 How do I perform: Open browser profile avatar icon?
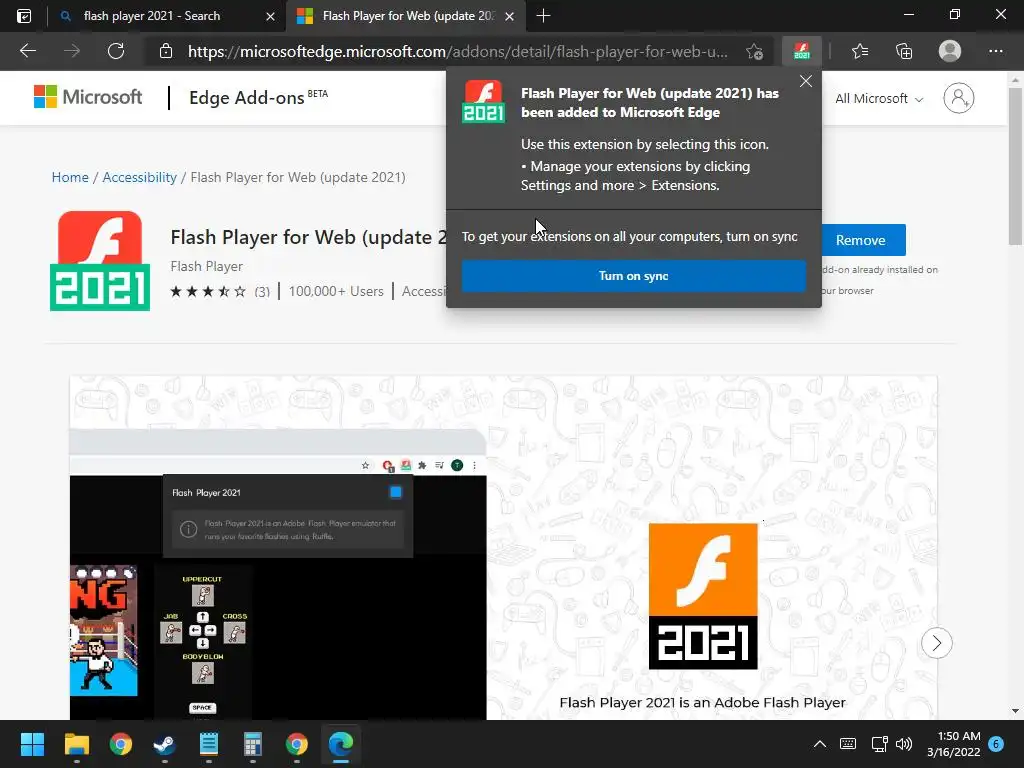tap(950, 51)
